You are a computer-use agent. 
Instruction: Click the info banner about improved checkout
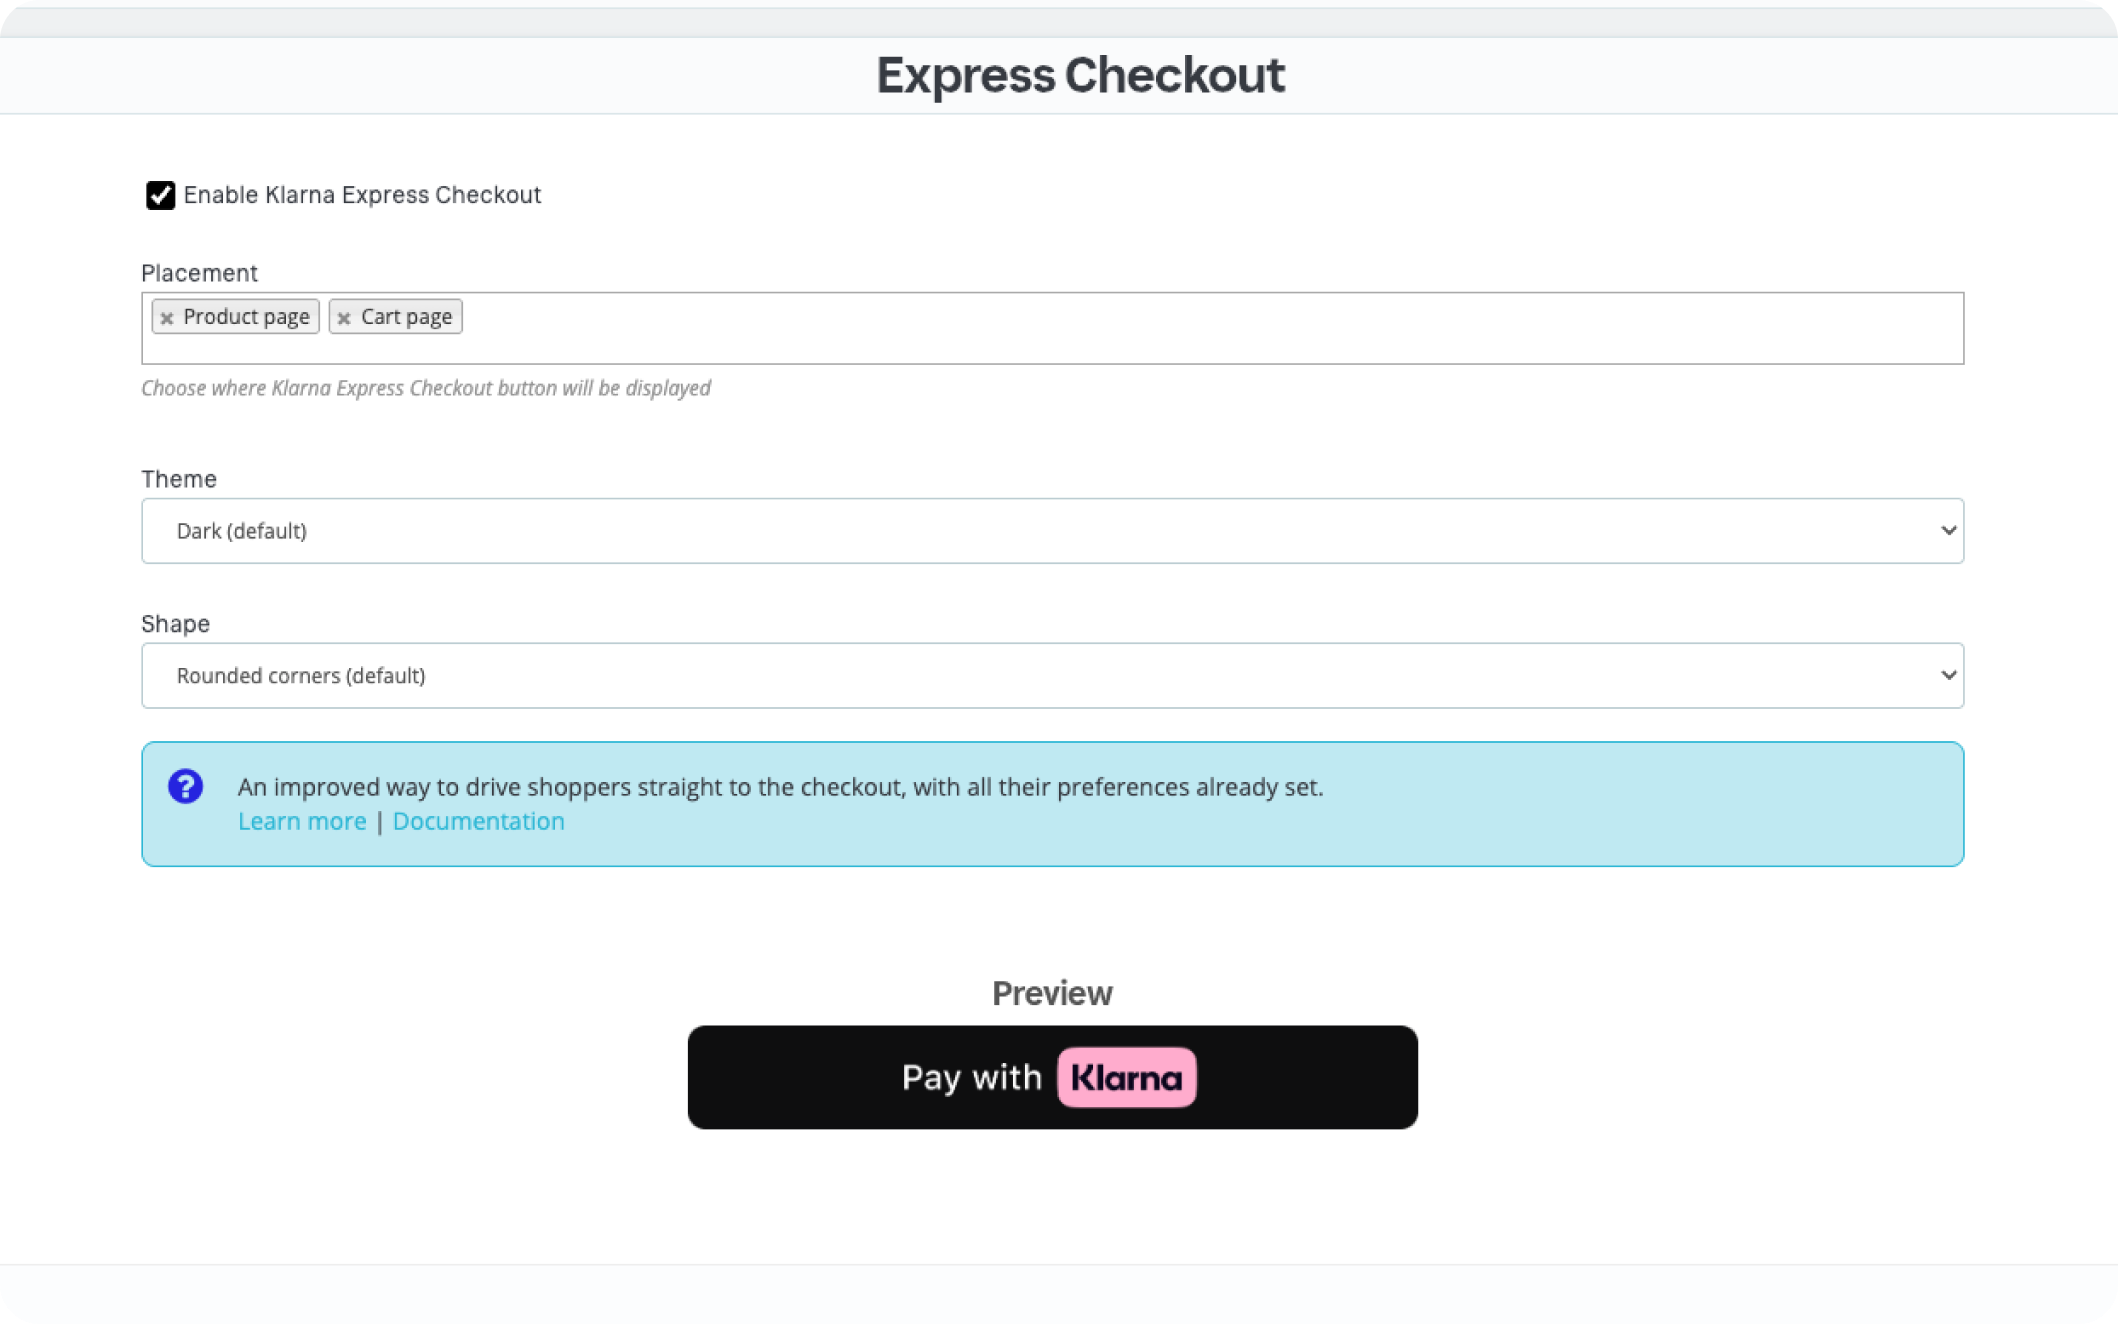1050,803
